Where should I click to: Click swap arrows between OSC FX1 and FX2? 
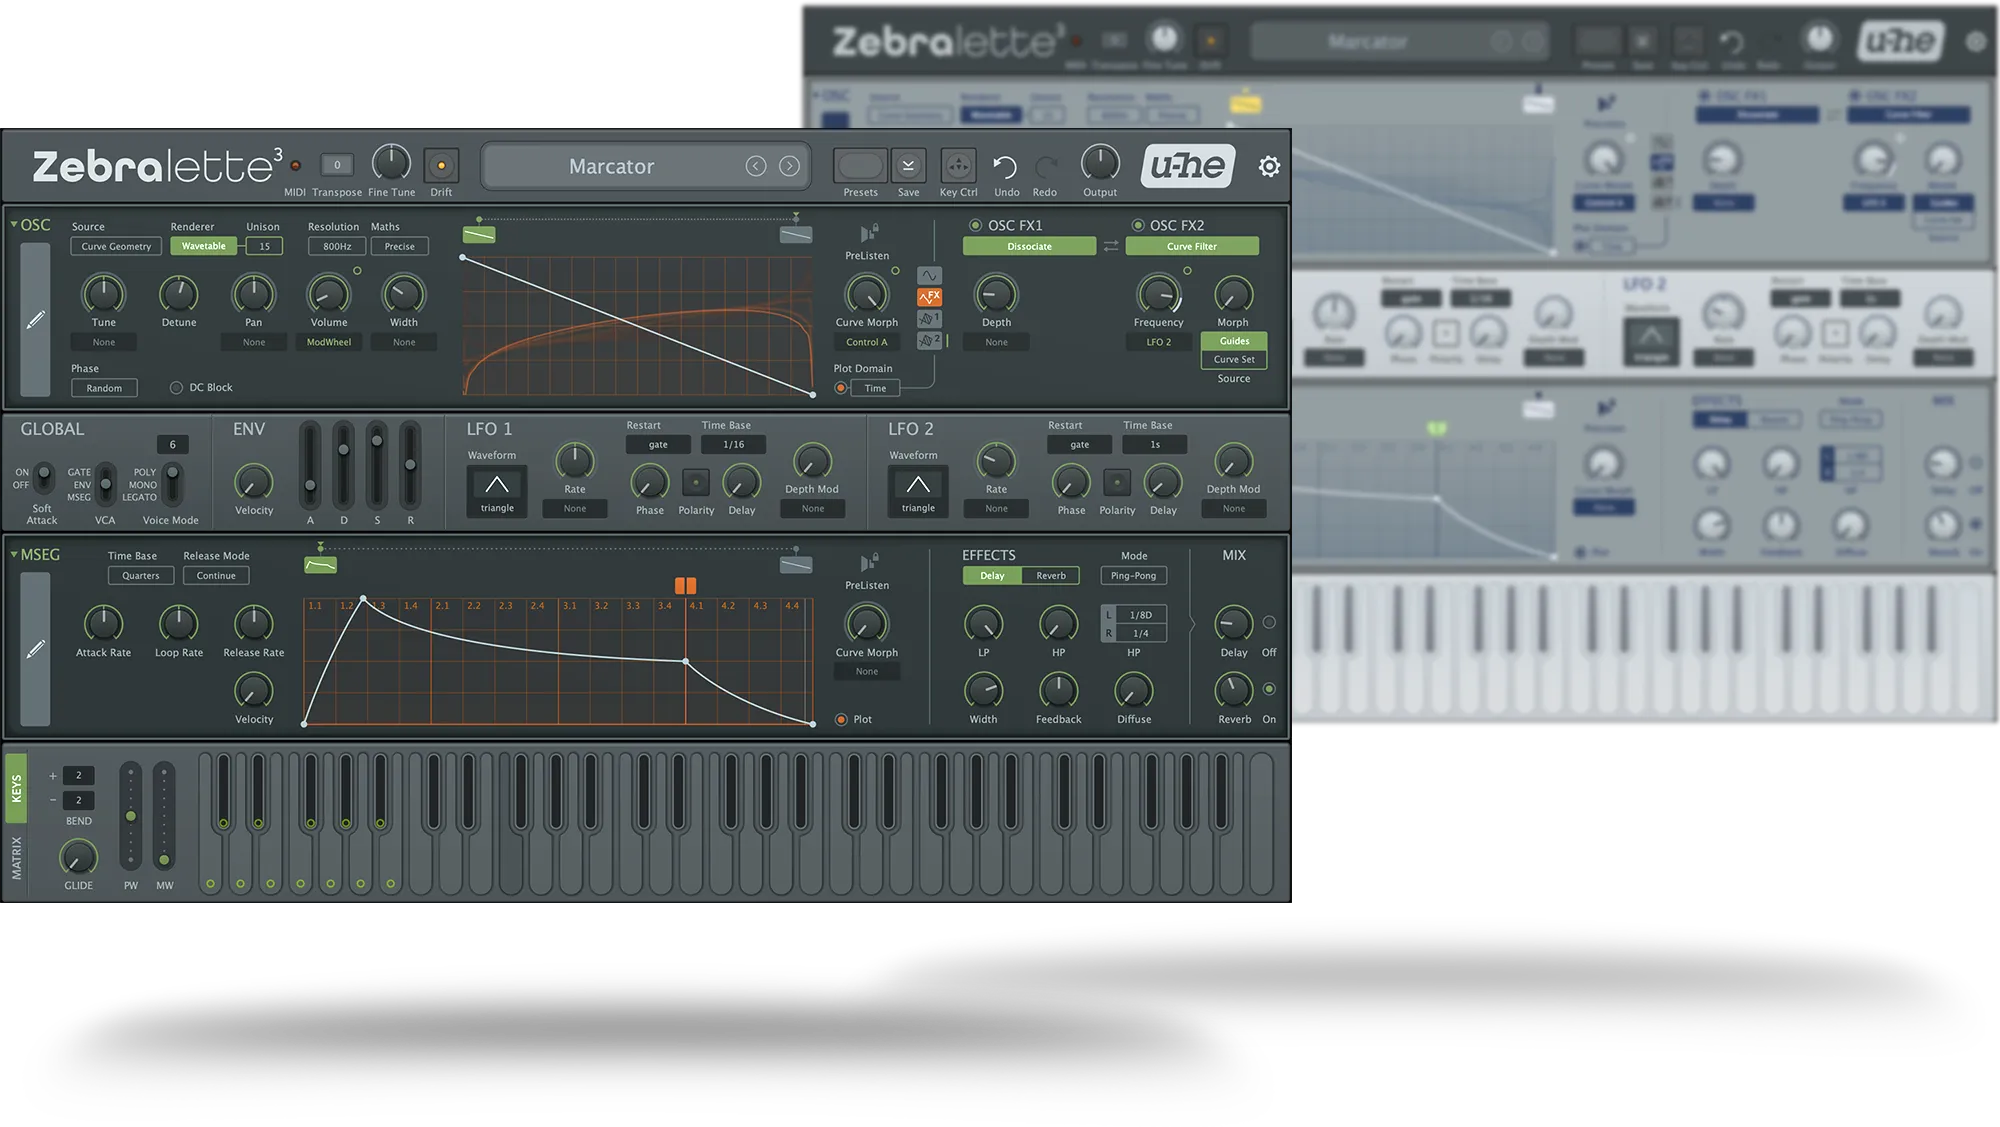(x=1111, y=246)
